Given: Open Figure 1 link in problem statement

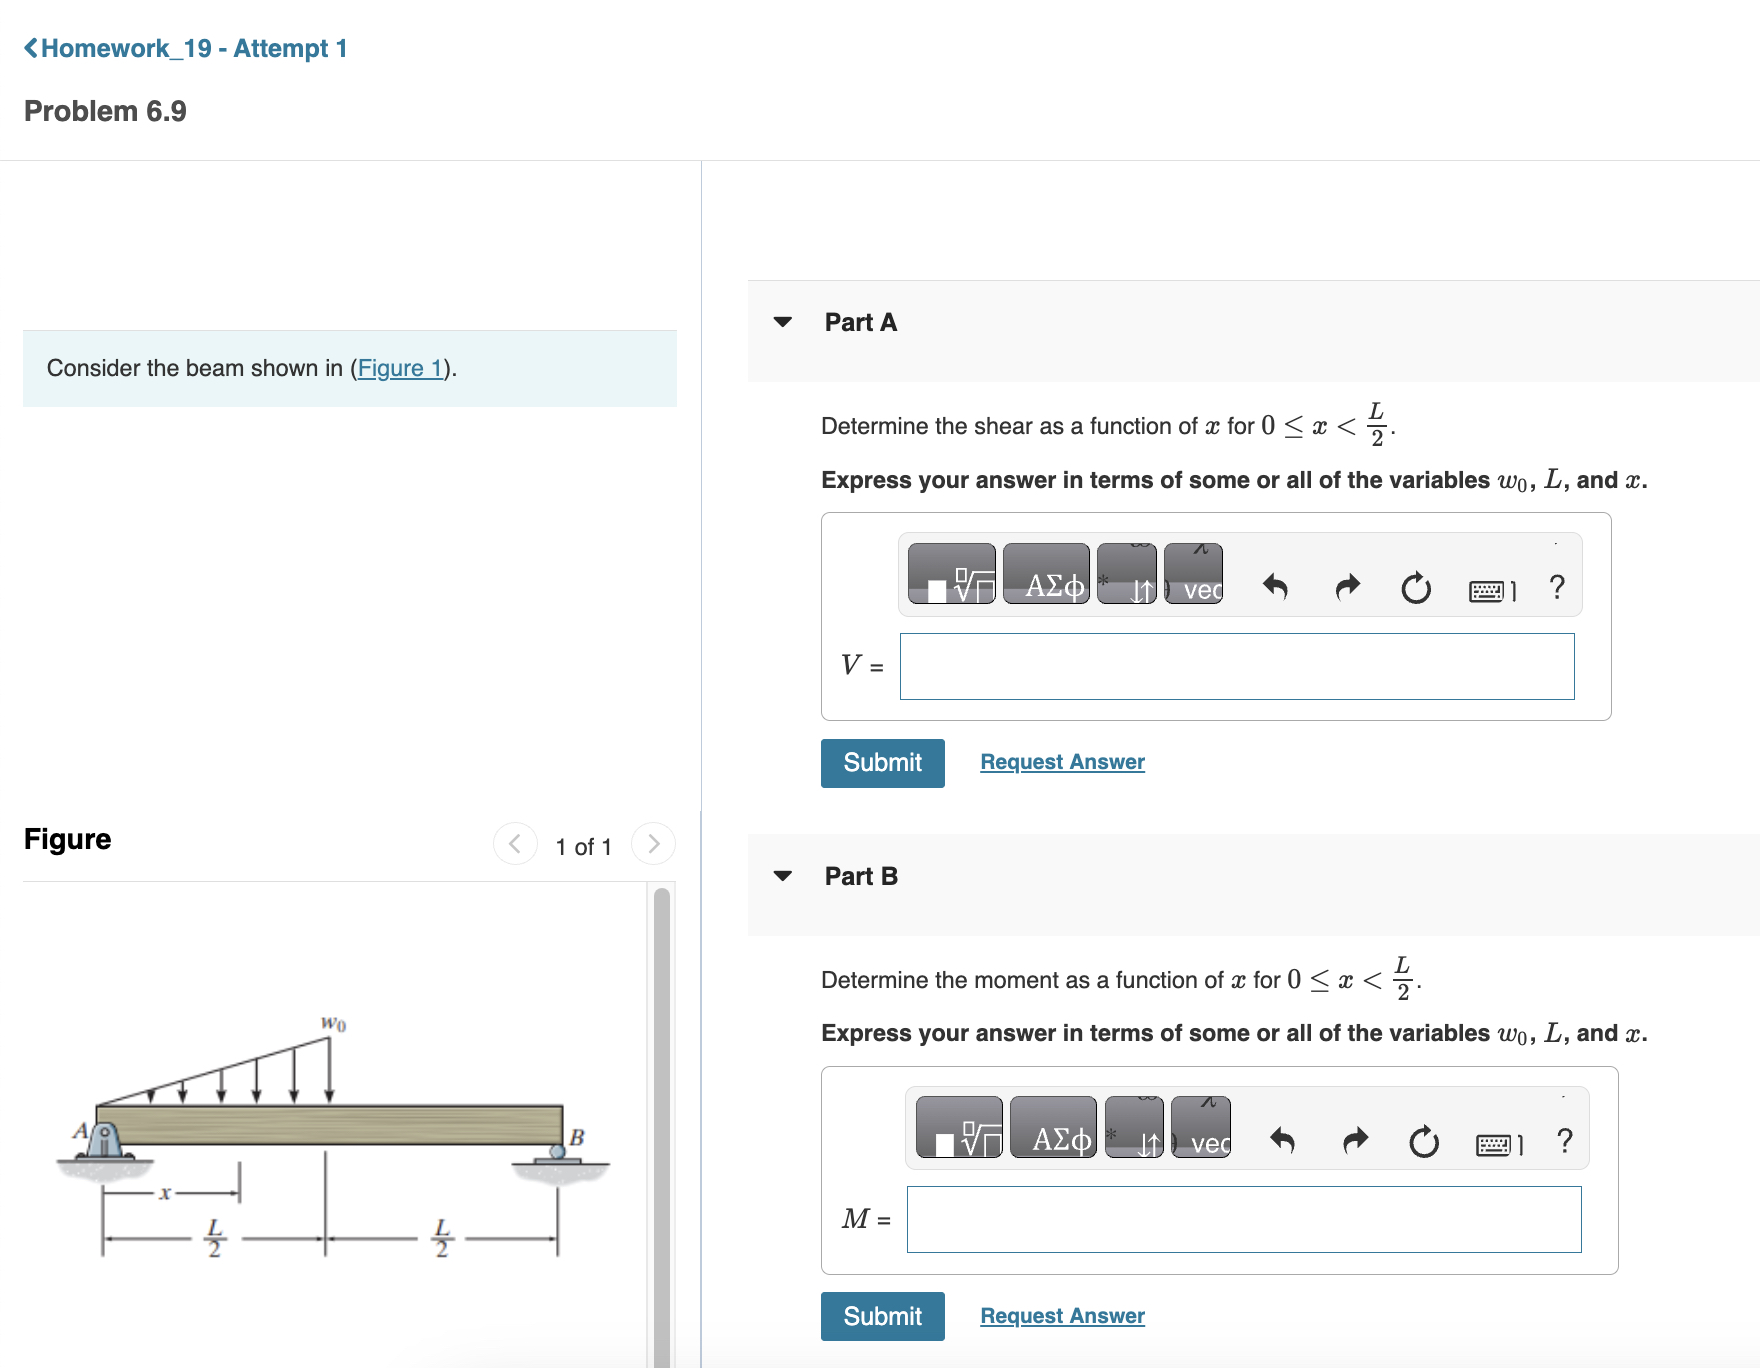Looking at the screenshot, I should [399, 368].
